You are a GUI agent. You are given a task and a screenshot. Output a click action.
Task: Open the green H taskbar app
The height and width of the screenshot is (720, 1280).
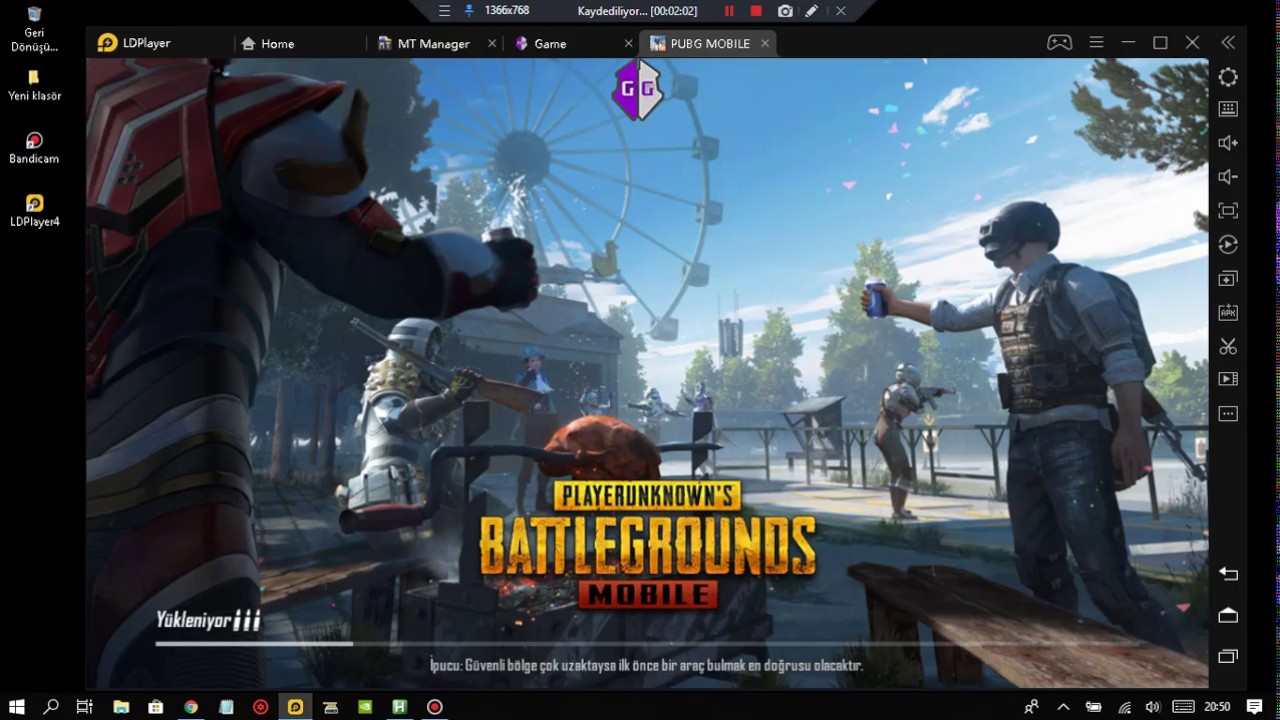pyautogui.click(x=400, y=707)
